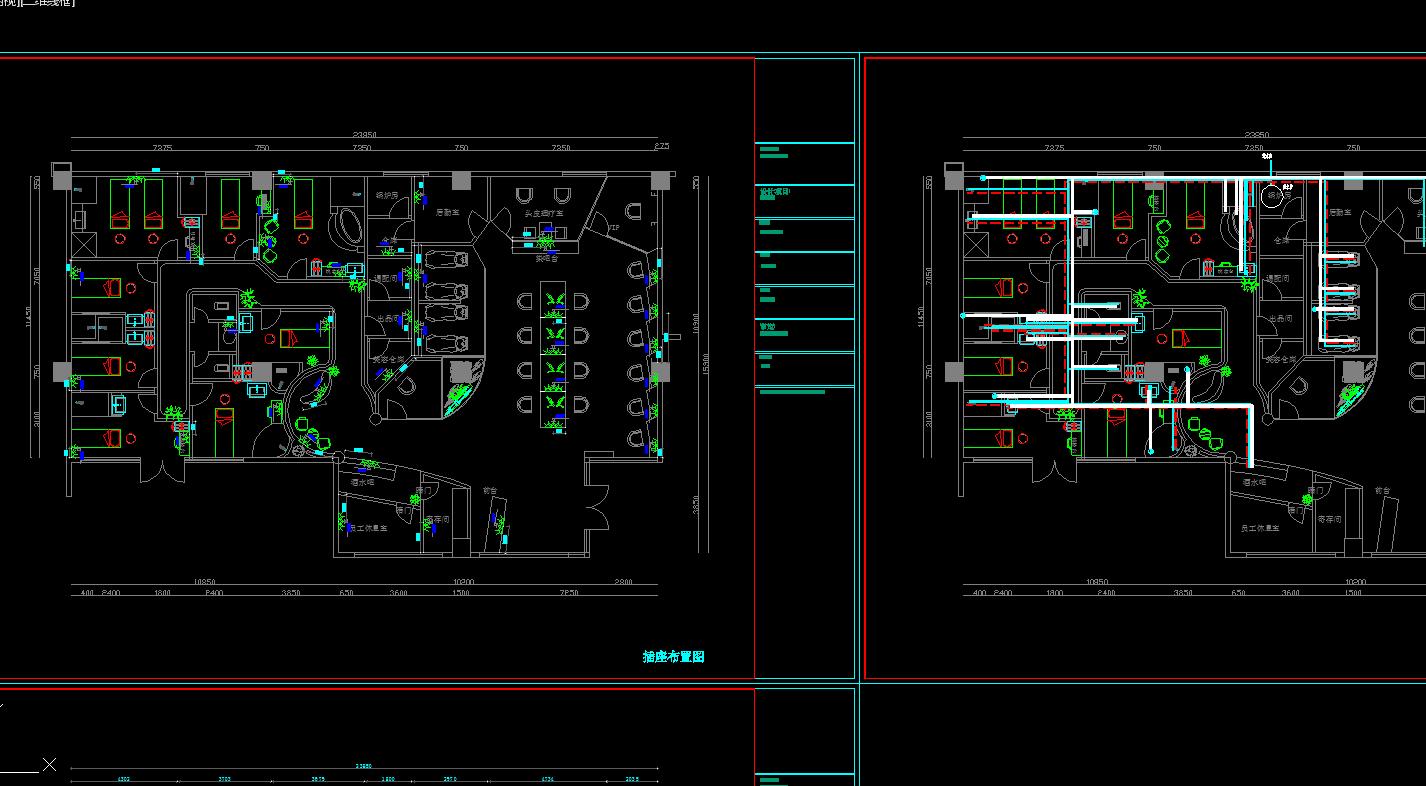Select 美容仓库 label in the piping plan

click(x=1281, y=358)
